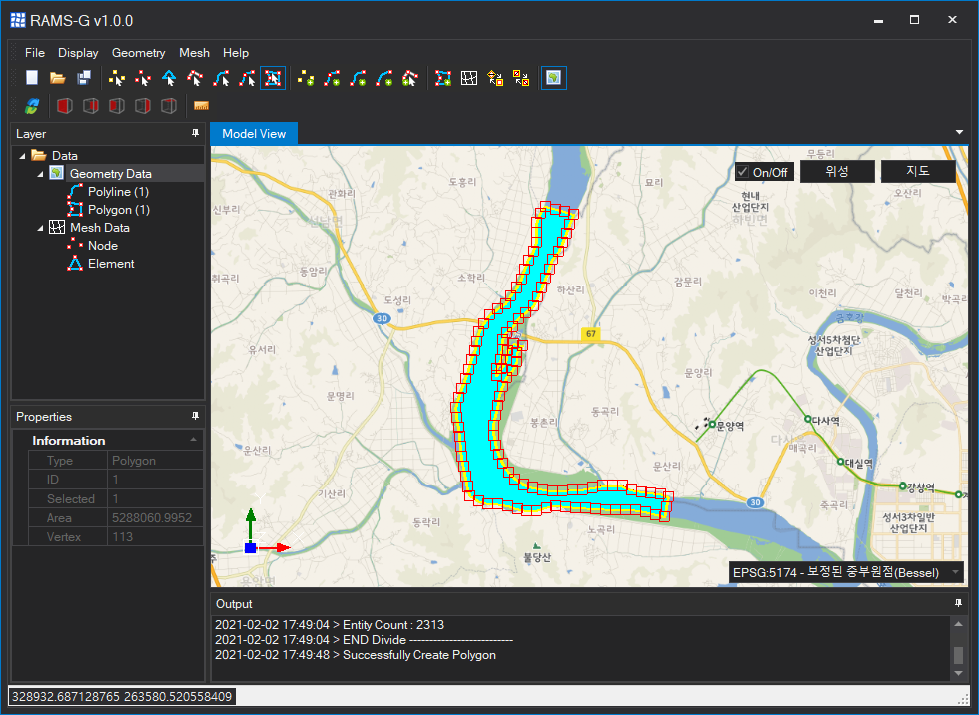Select the Polygon (1) layer
The image size is (979, 715).
click(x=119, y=210)
